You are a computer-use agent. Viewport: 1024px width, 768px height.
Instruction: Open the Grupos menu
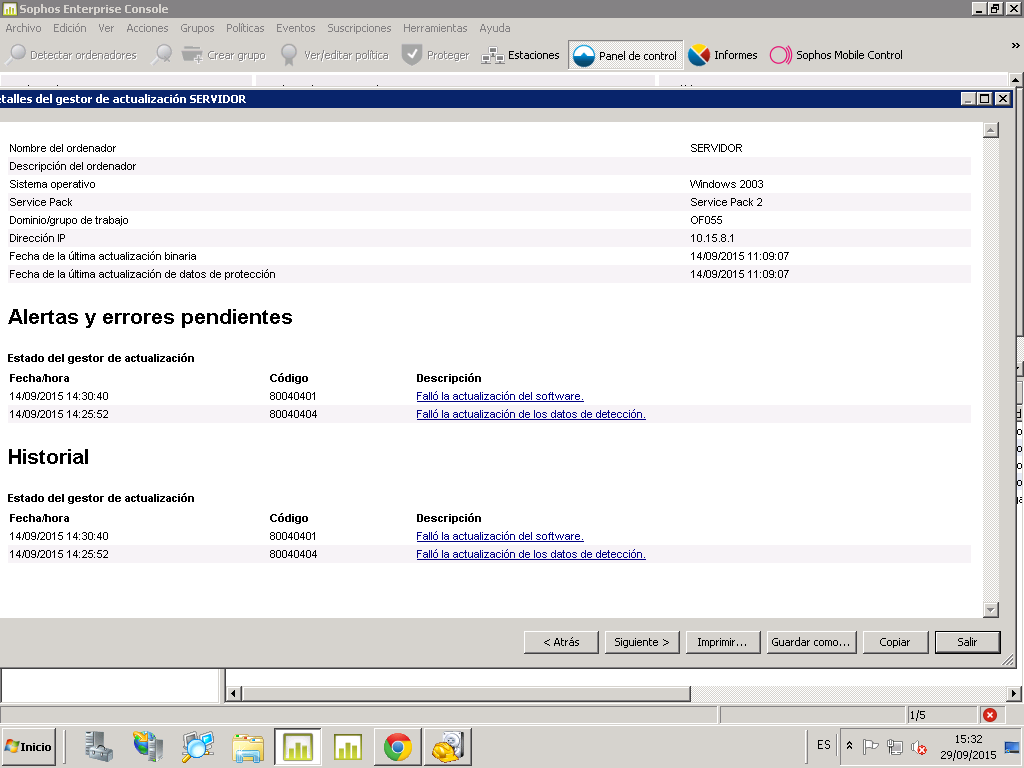click(x=197, y=28)
